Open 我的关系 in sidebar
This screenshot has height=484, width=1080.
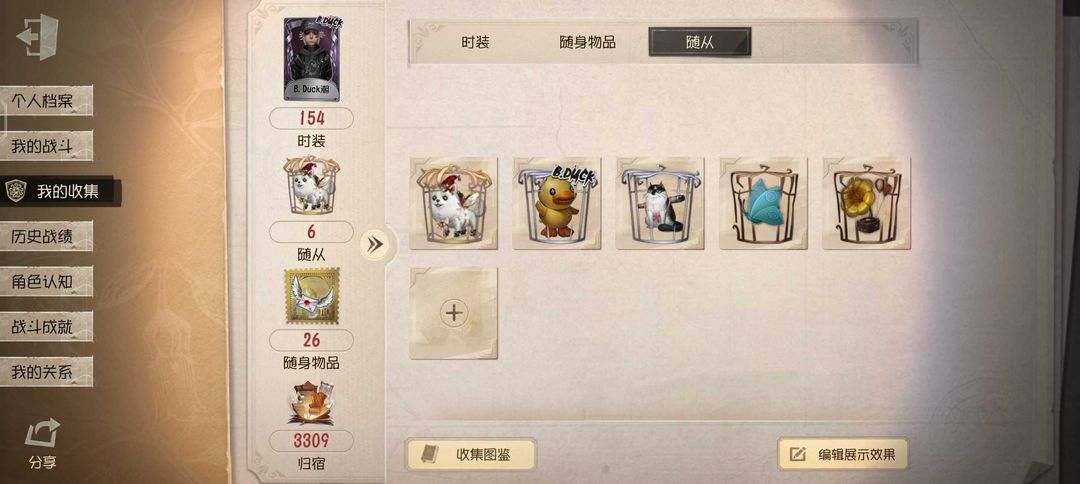(45, 372)
